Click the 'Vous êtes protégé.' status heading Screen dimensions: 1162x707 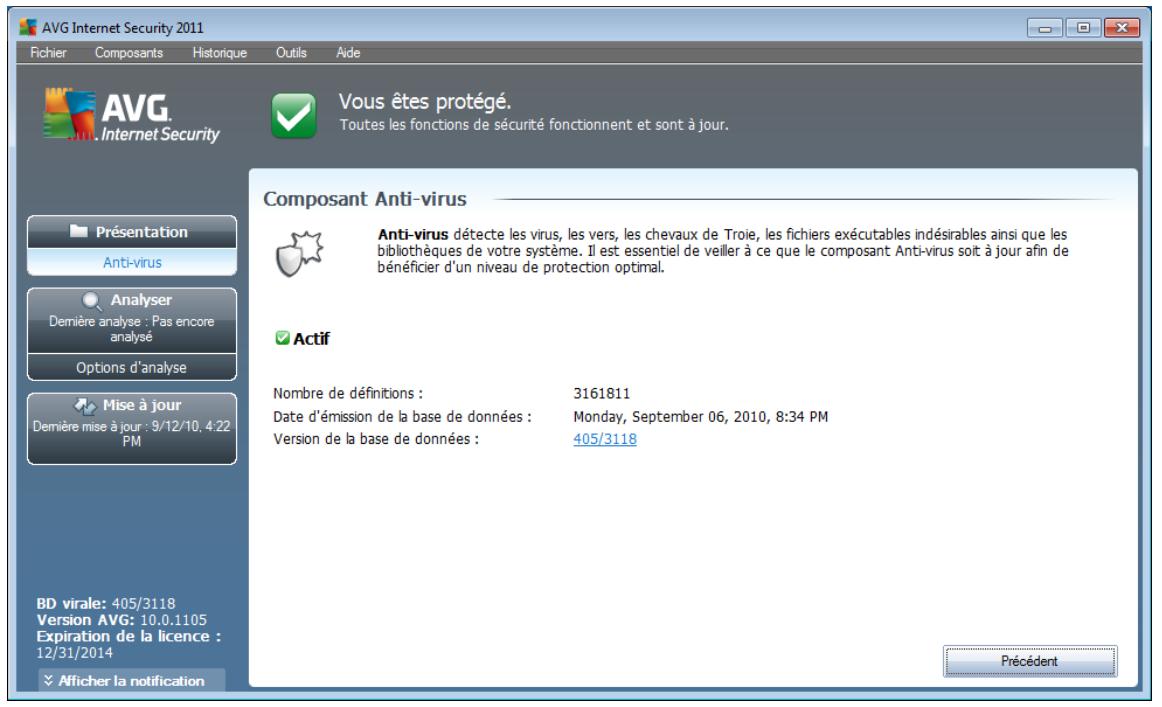click(x=425, y=102)
